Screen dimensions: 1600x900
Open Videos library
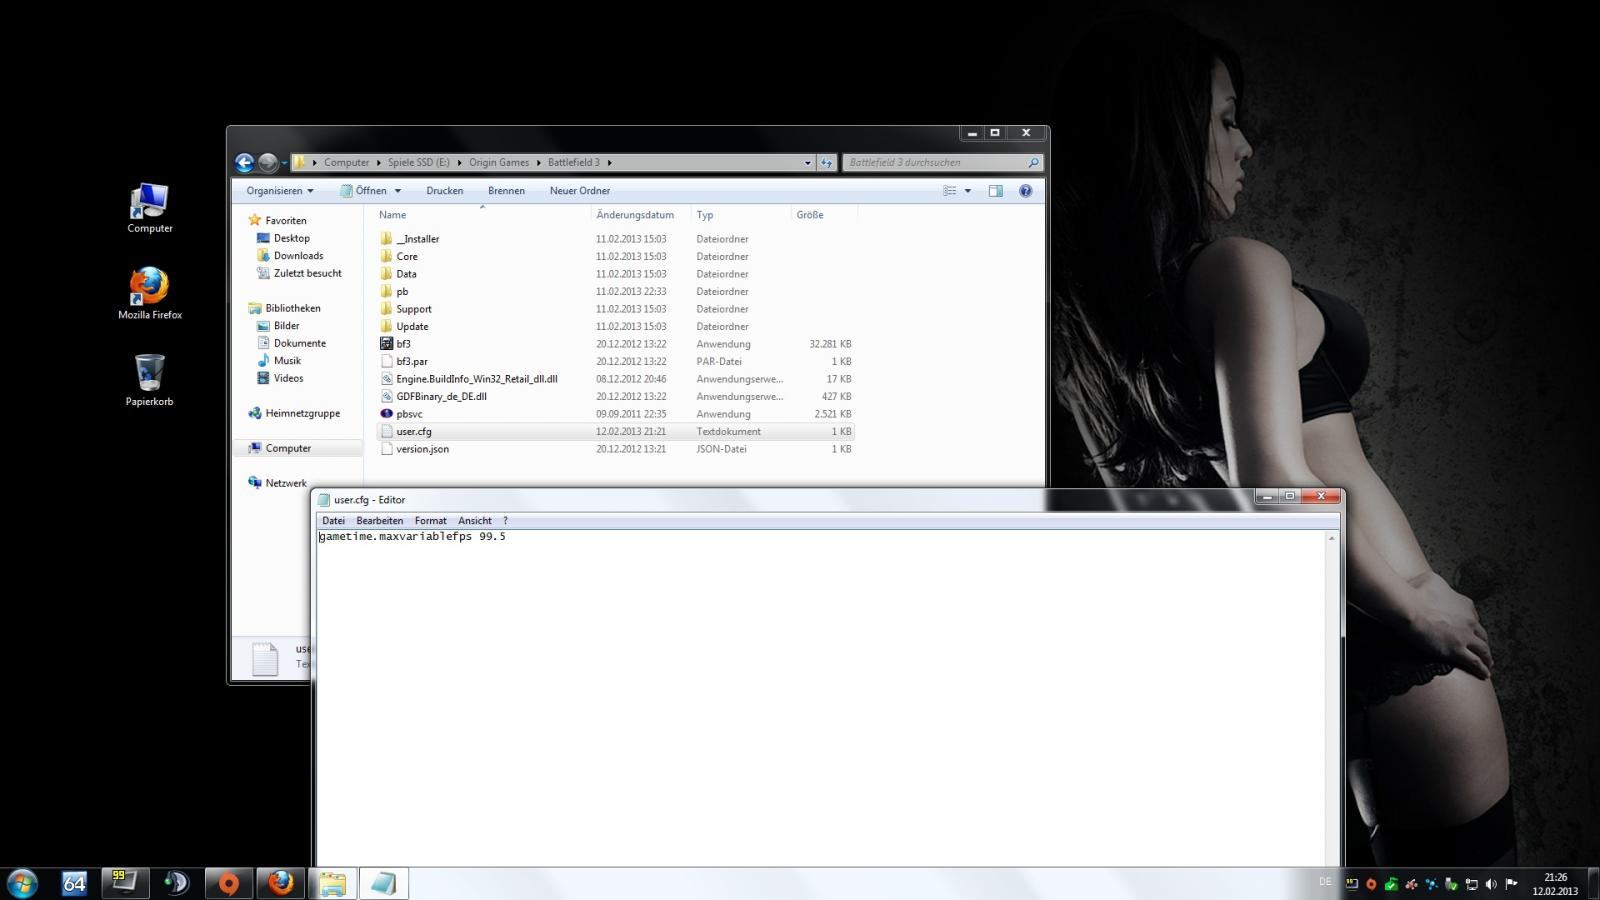tap(288, 378)
